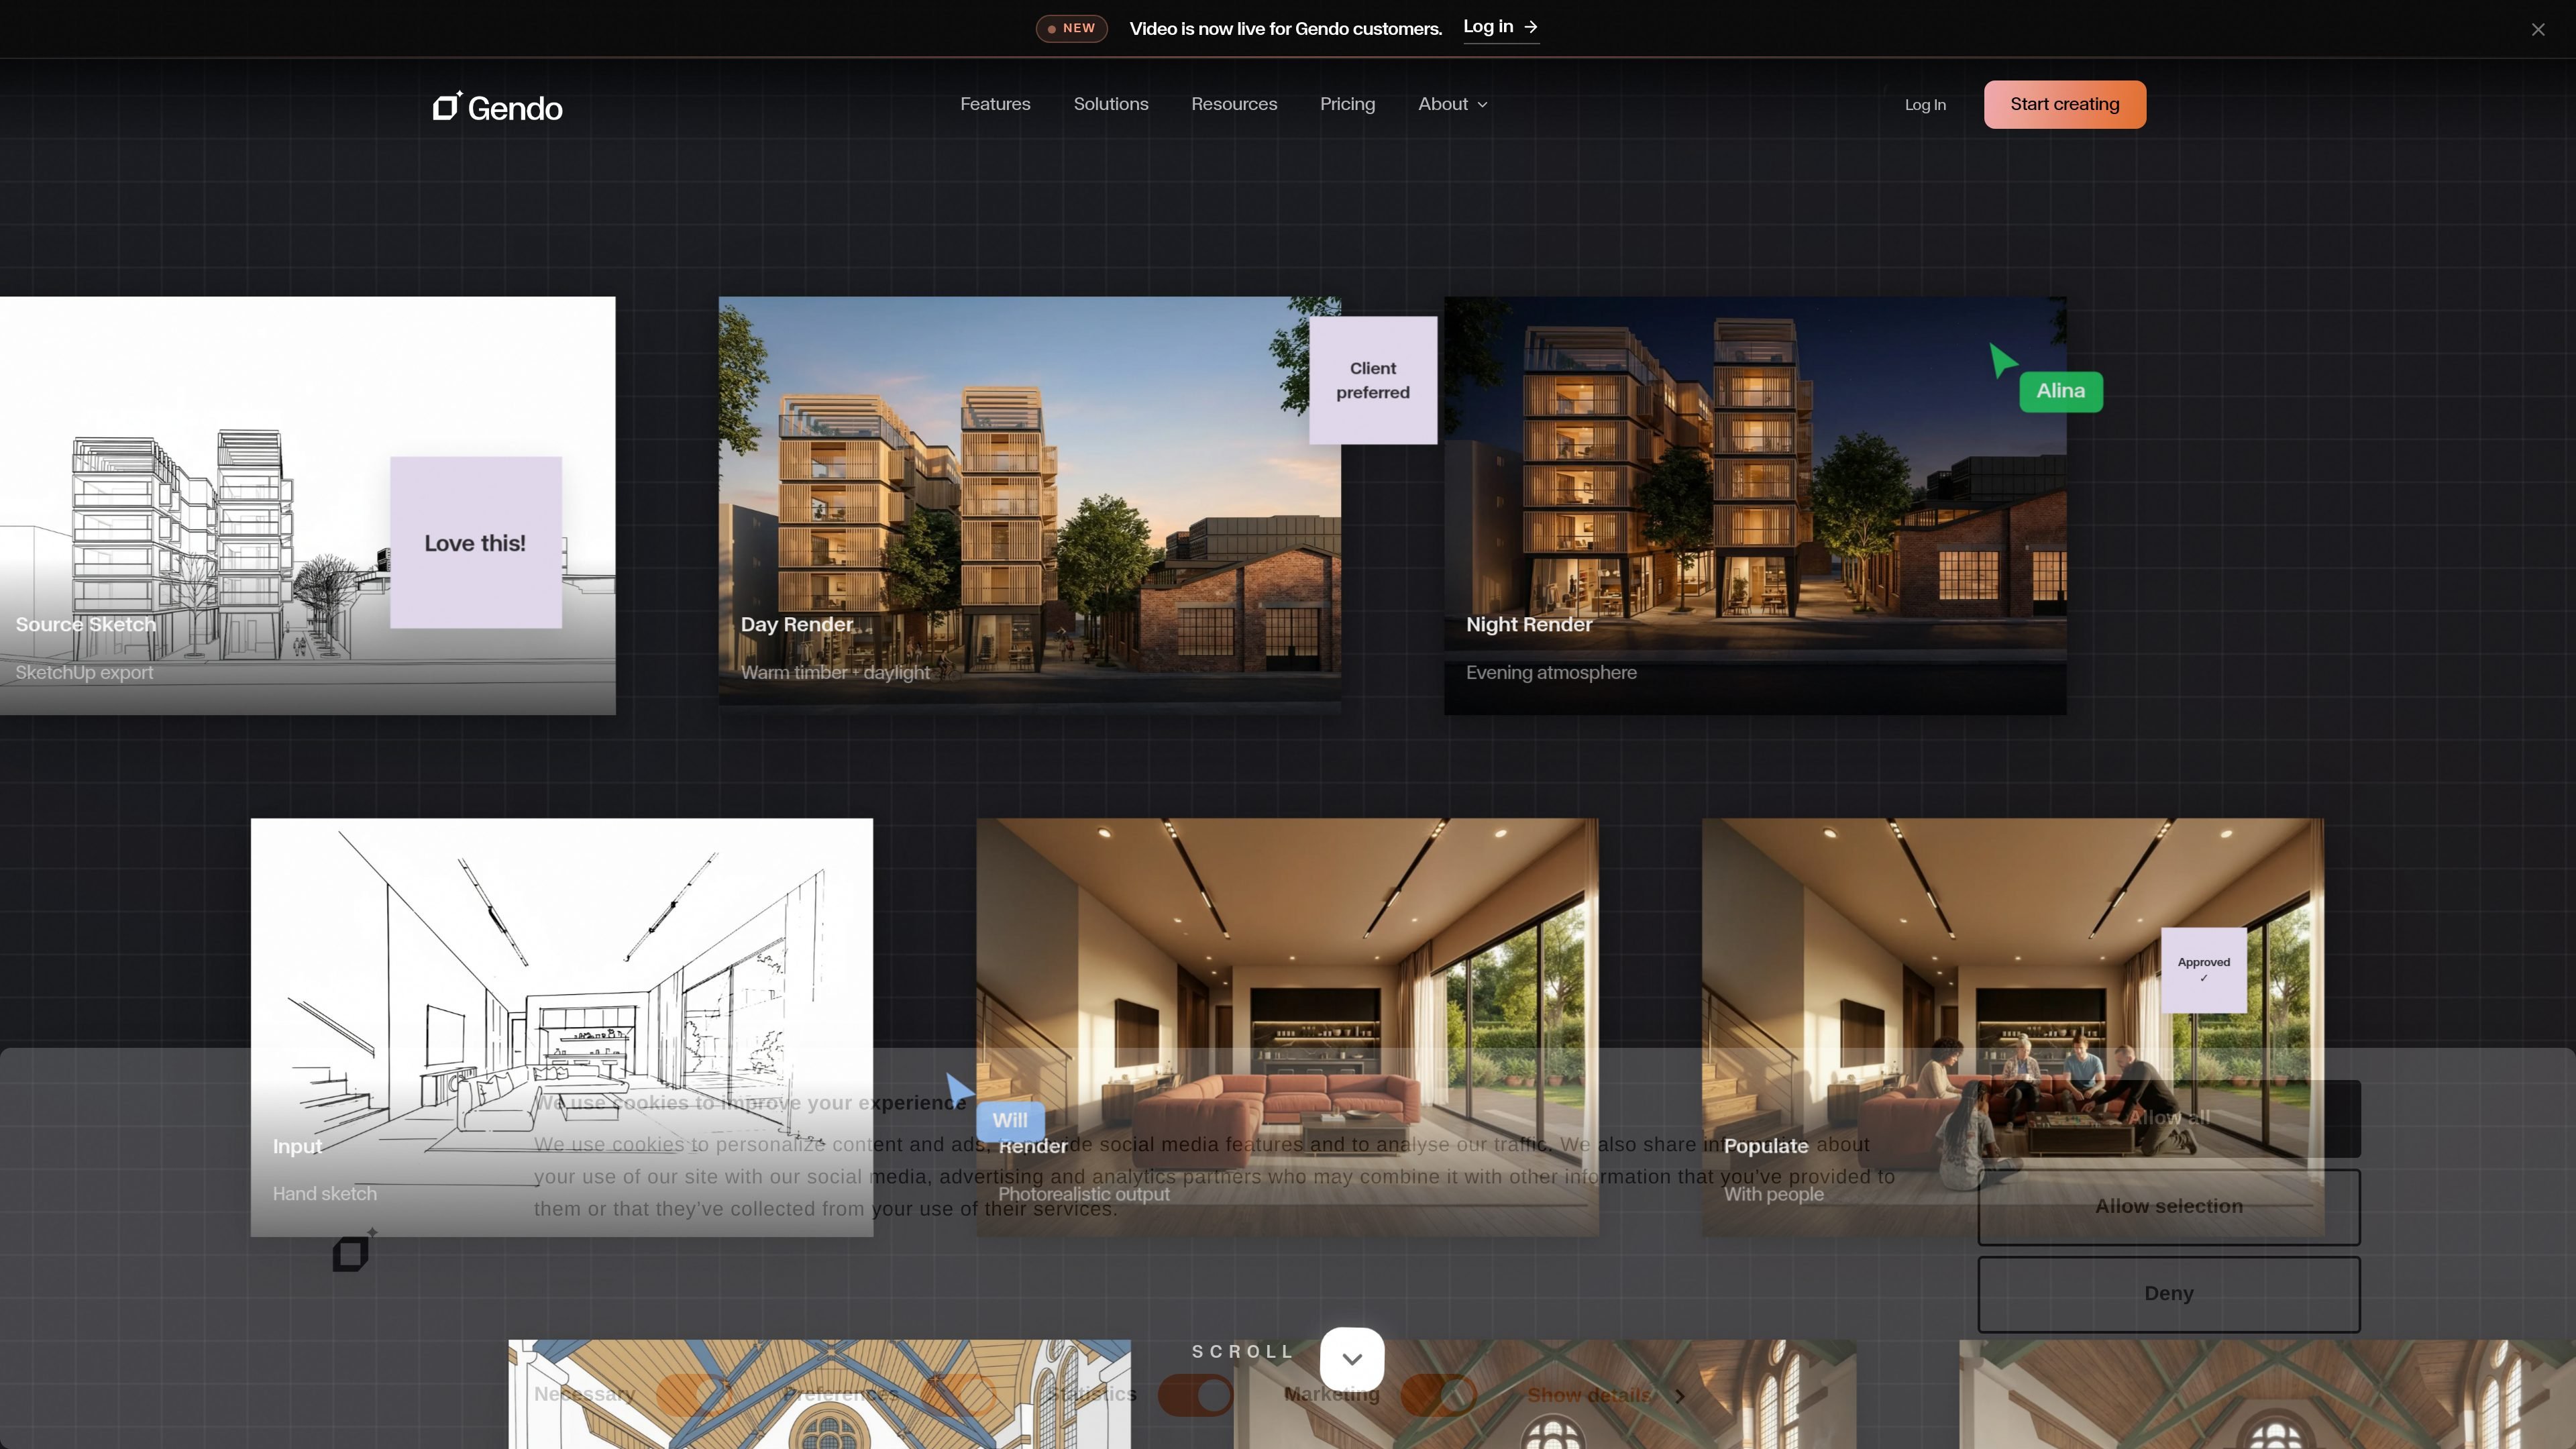Toggle the Statistics cookies switch
Image resolution: width=2576 pixels, height=1449 pixels.
tap(1196, 1394)
